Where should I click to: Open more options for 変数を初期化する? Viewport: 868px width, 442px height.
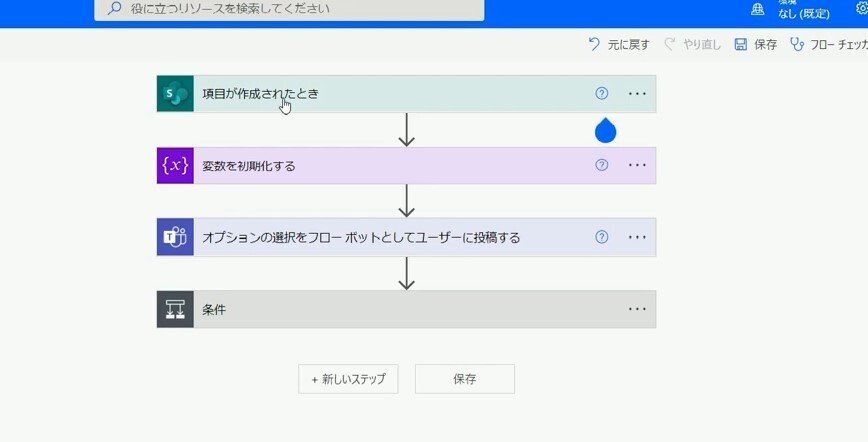pyautogui.click(x=637, y=165)
